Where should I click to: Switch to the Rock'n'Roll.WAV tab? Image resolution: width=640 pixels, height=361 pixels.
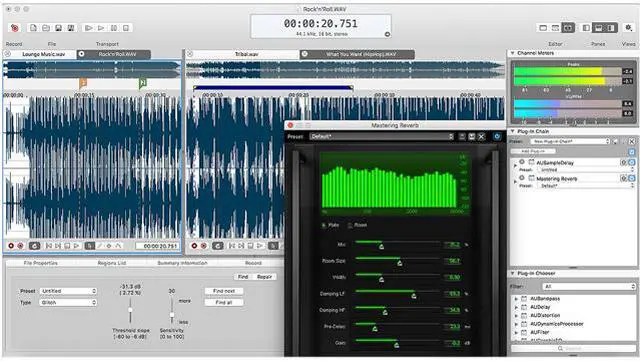point(114,54)
